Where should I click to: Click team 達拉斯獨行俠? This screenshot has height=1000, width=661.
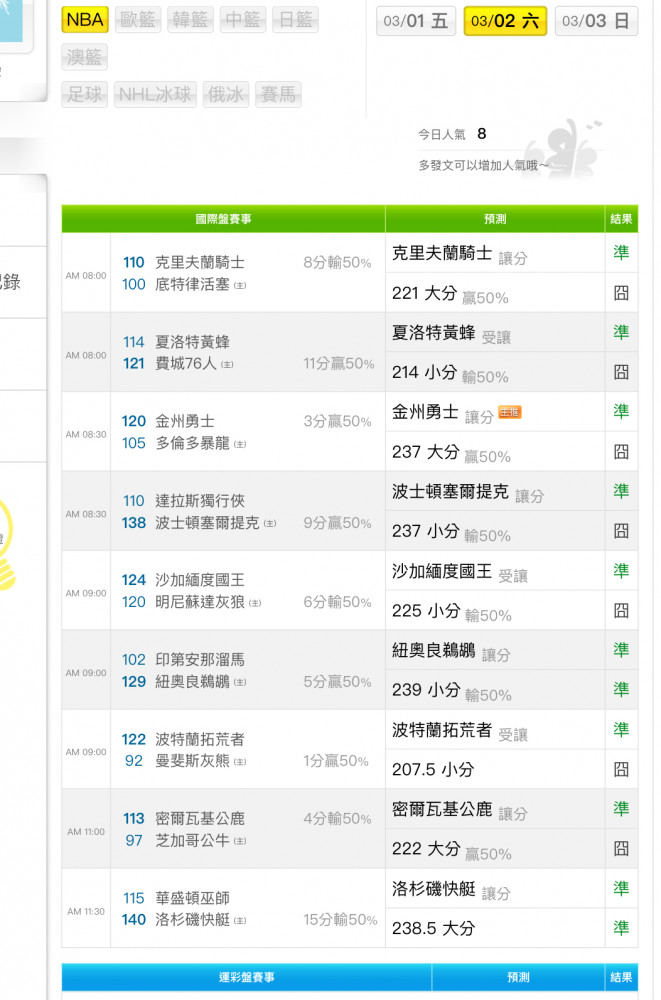(200, 501)
